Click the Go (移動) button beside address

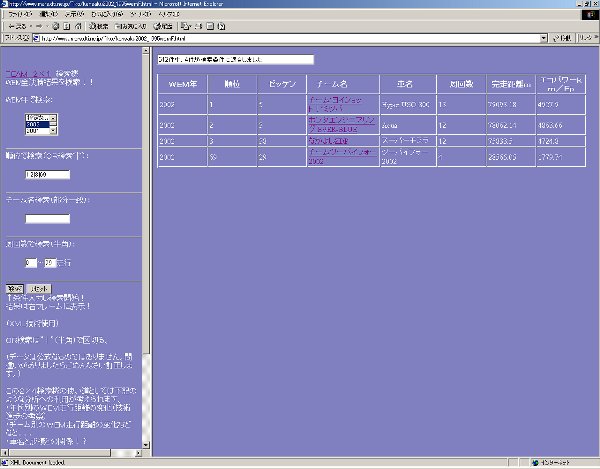[562, 38]
